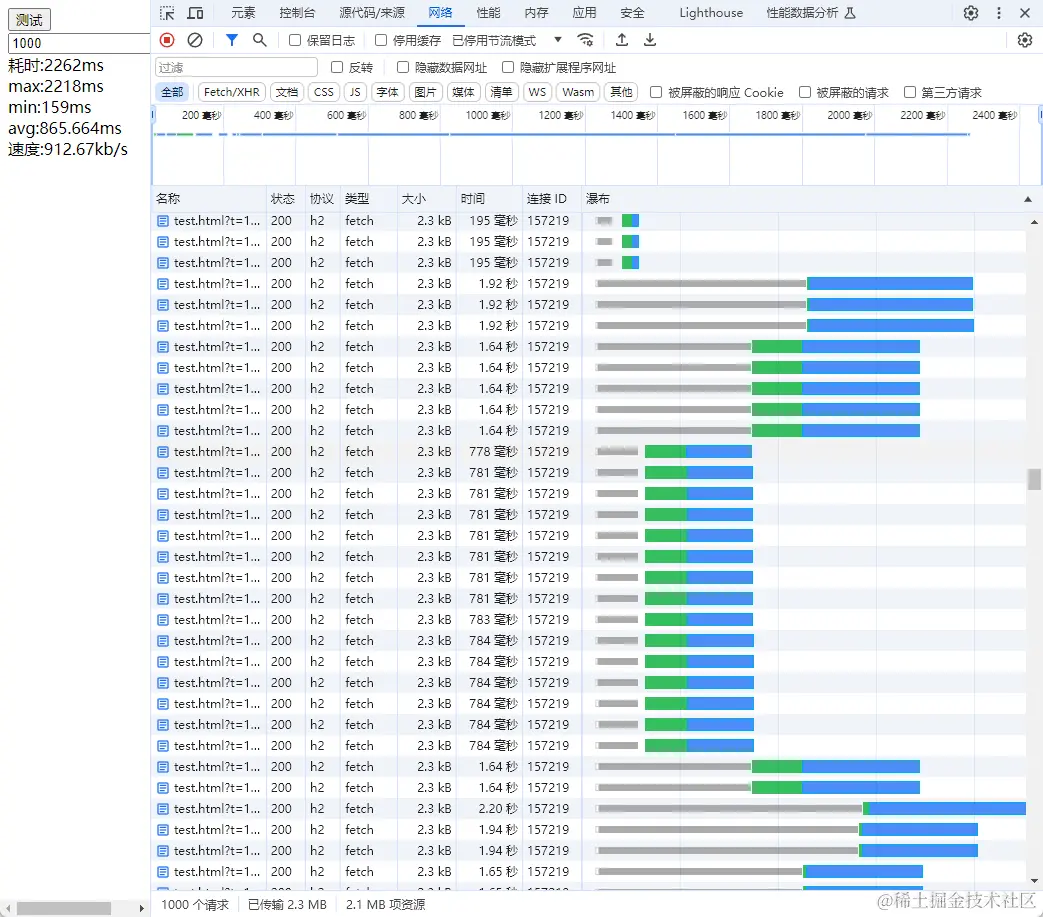Tick 隐藏扩展程序网址 checkbox
This screenshot has height=917, width=1043.
click(x=508, y=67)
